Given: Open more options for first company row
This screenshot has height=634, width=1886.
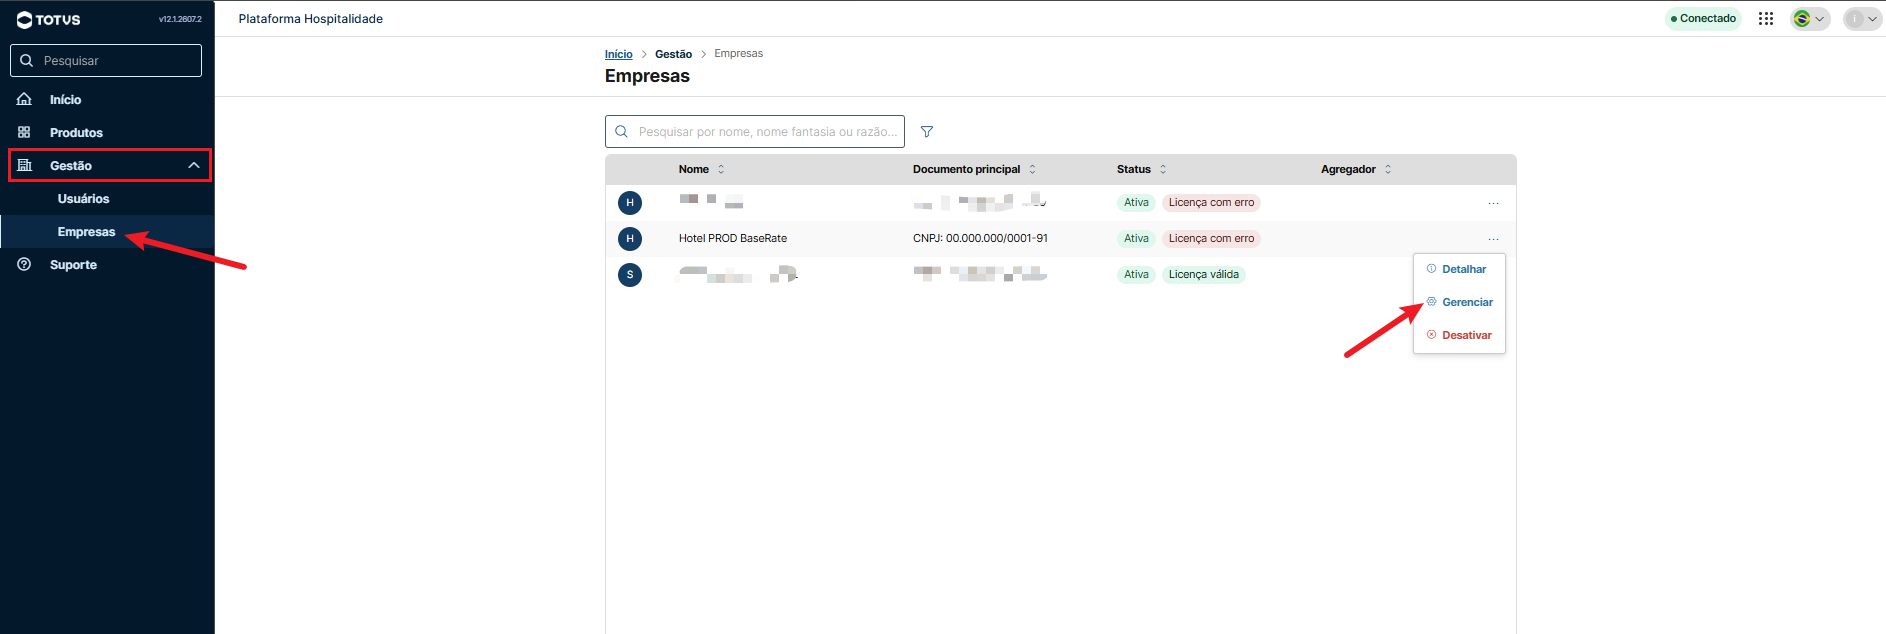Looking at the screenshot, I should pos(1493,203).
